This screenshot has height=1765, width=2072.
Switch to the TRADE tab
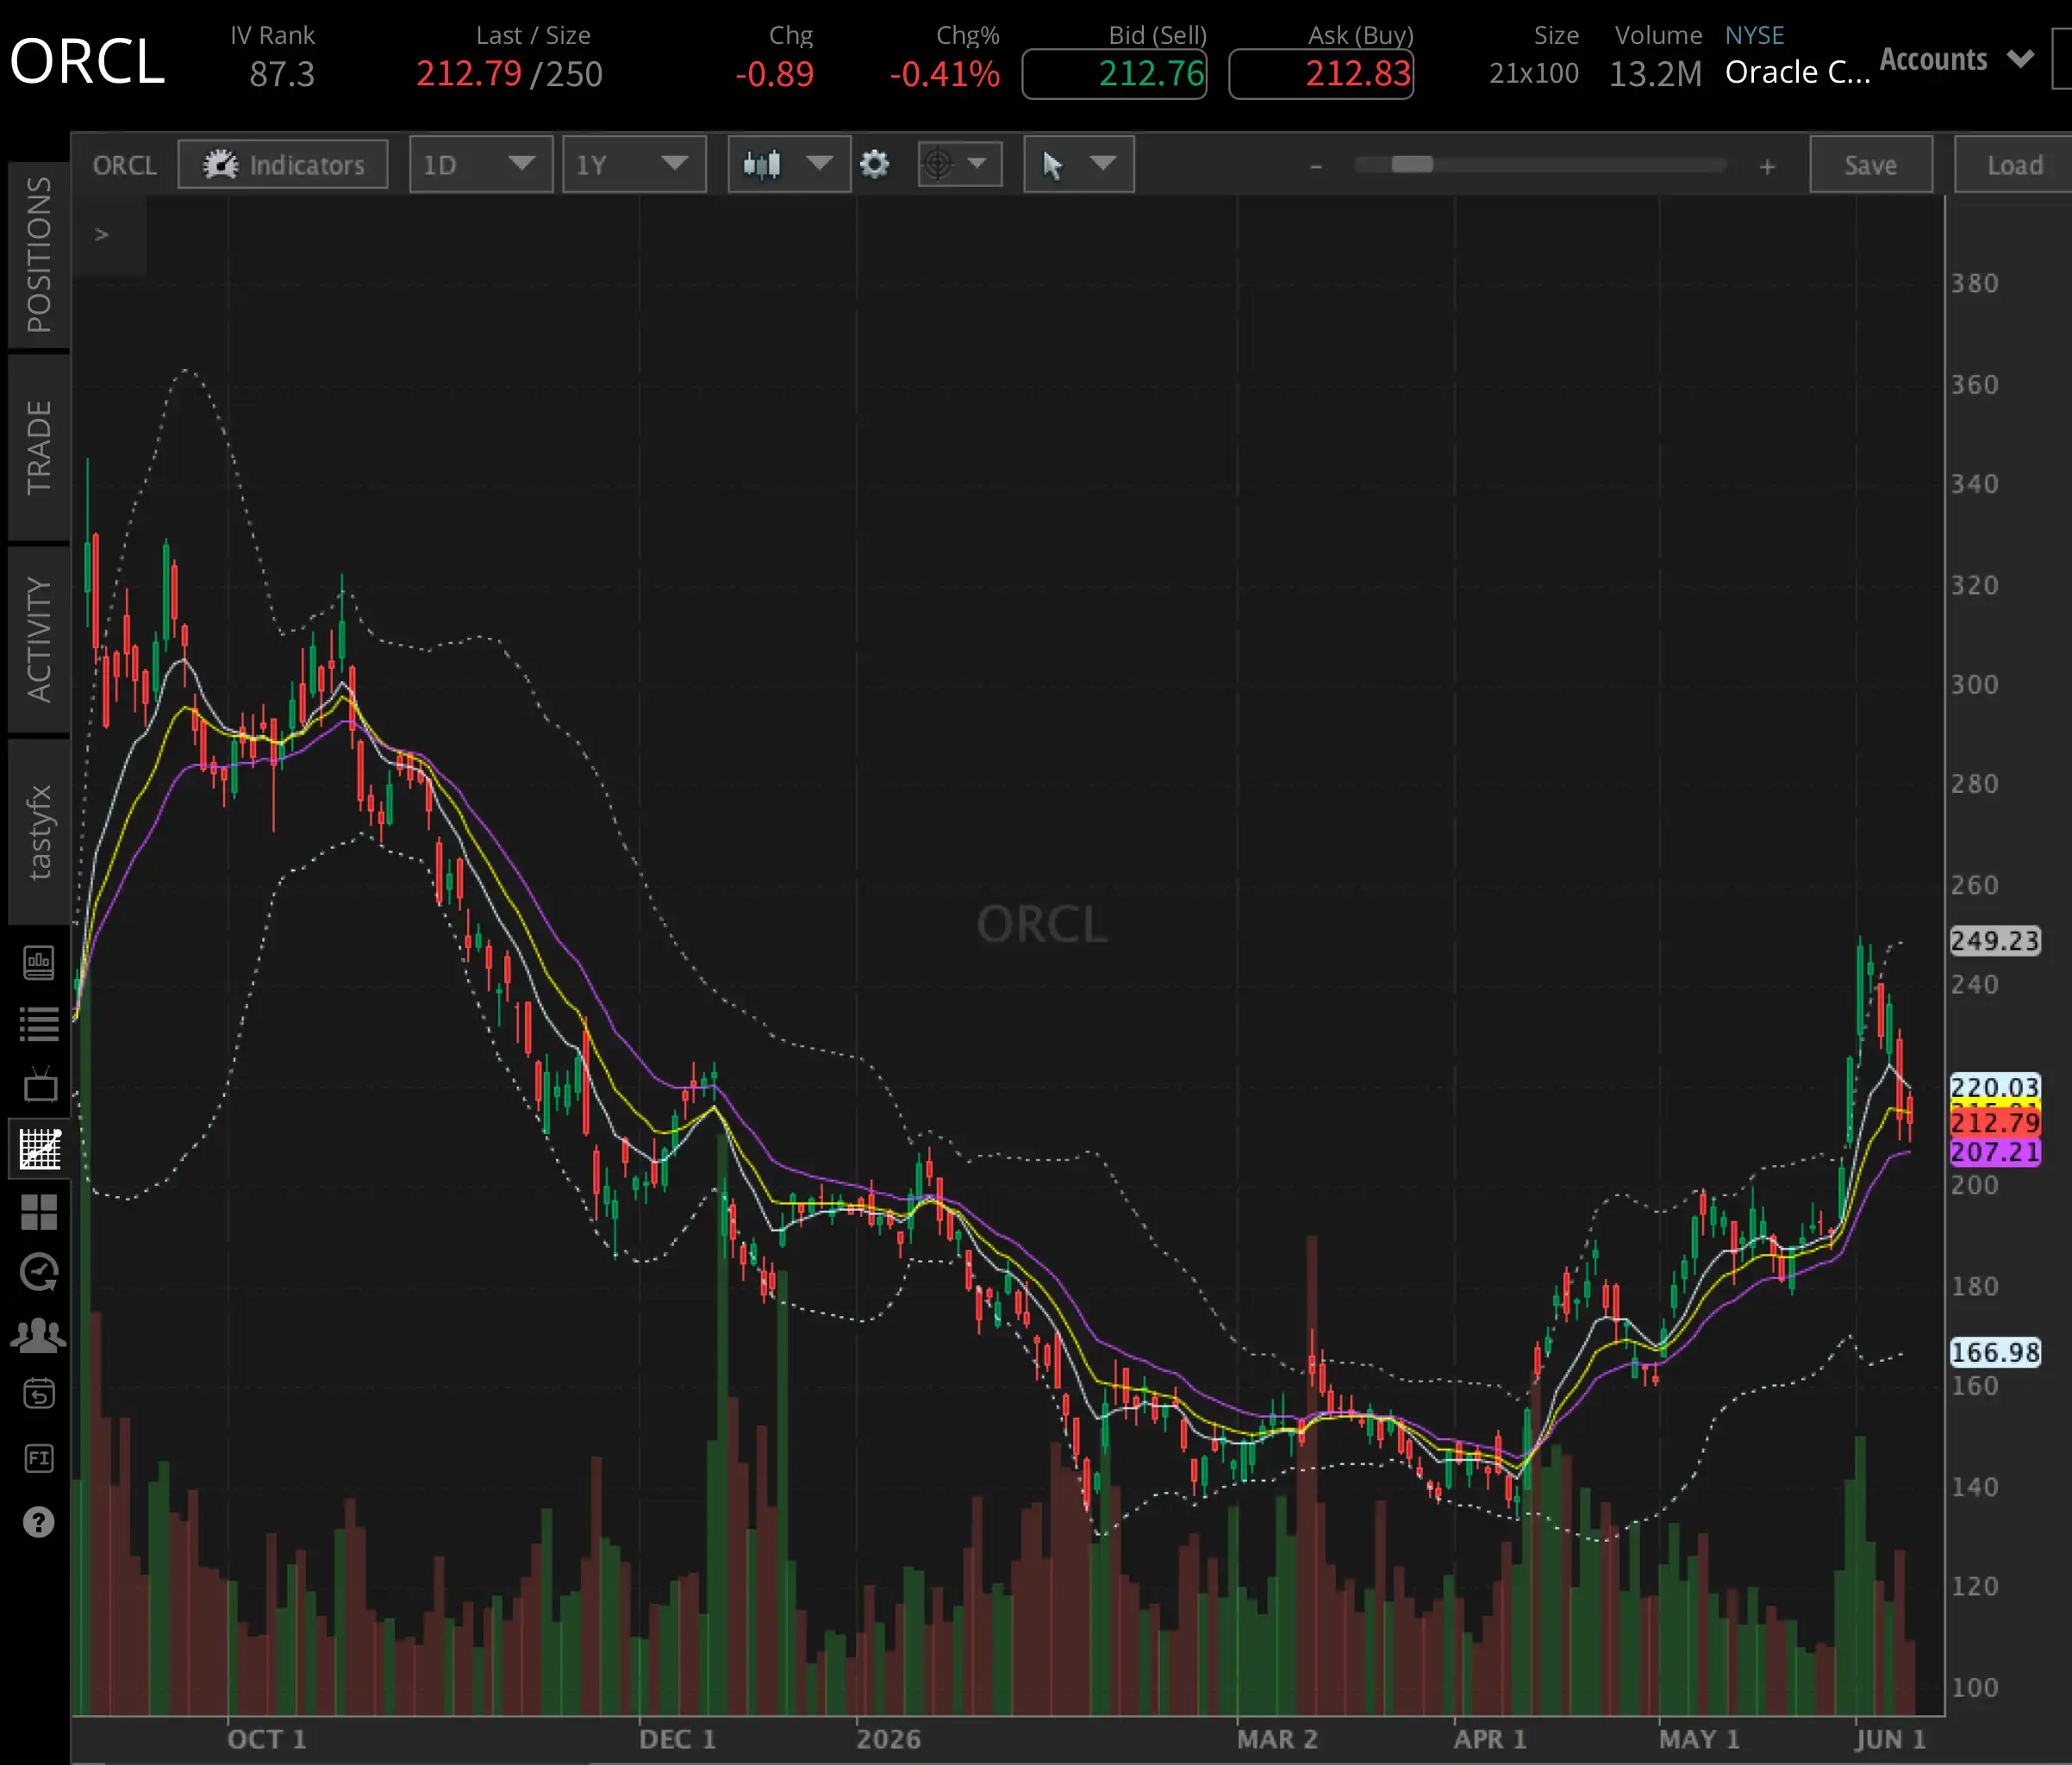tap(38, 447)
